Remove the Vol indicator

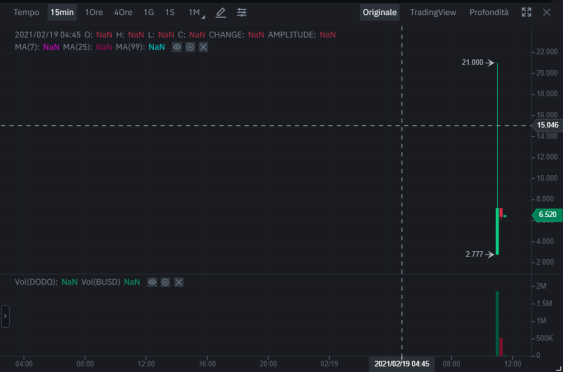(x=179, y=282)
